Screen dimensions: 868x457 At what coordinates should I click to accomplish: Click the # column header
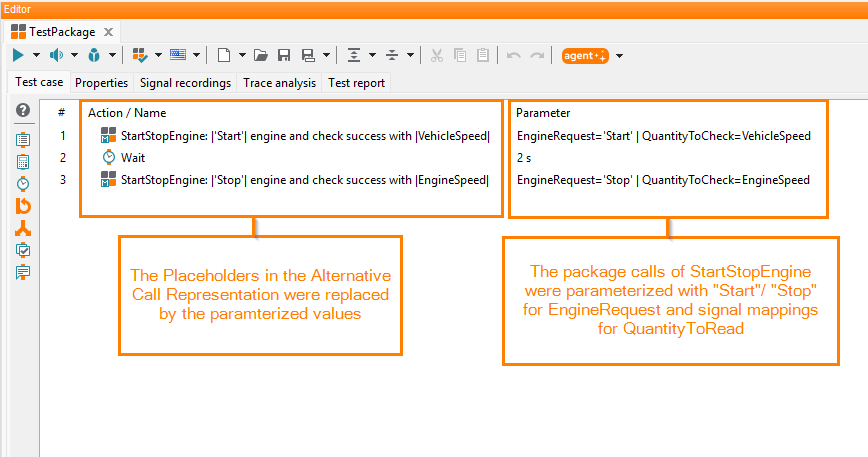pyautogui.click(x=61, y=113)
